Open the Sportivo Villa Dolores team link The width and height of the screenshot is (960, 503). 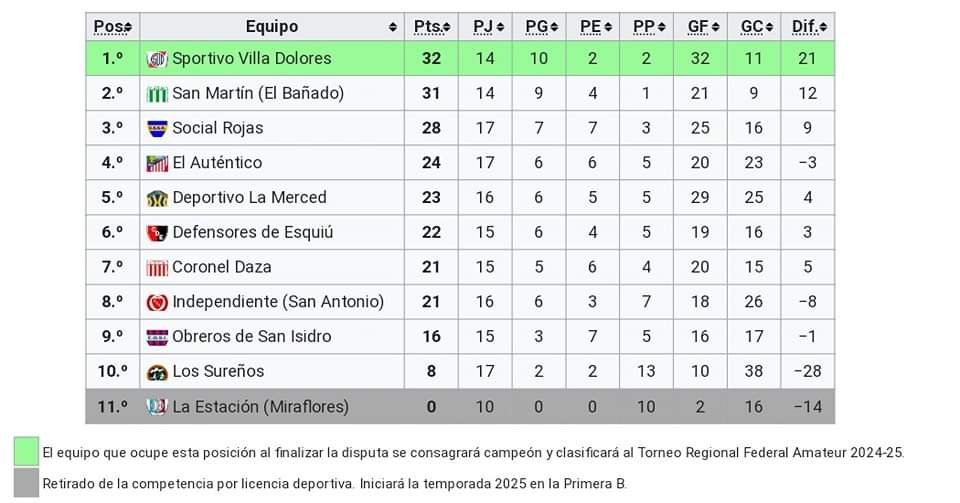click(252, 59)
